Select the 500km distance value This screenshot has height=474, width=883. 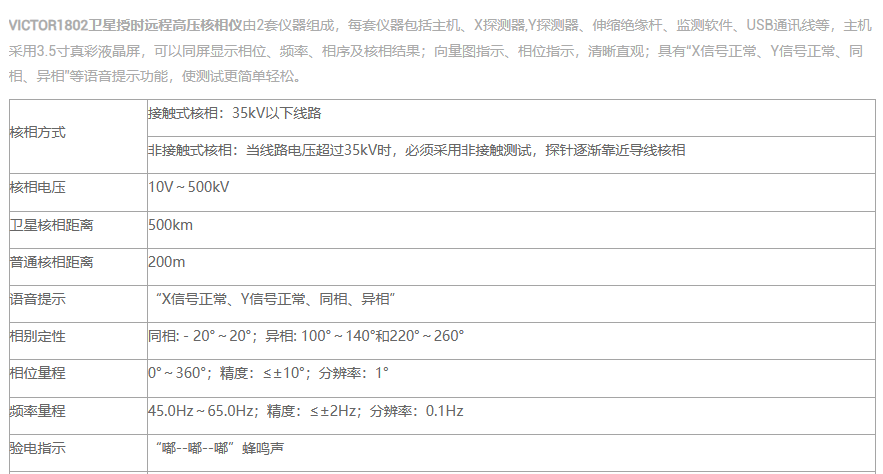170,225
